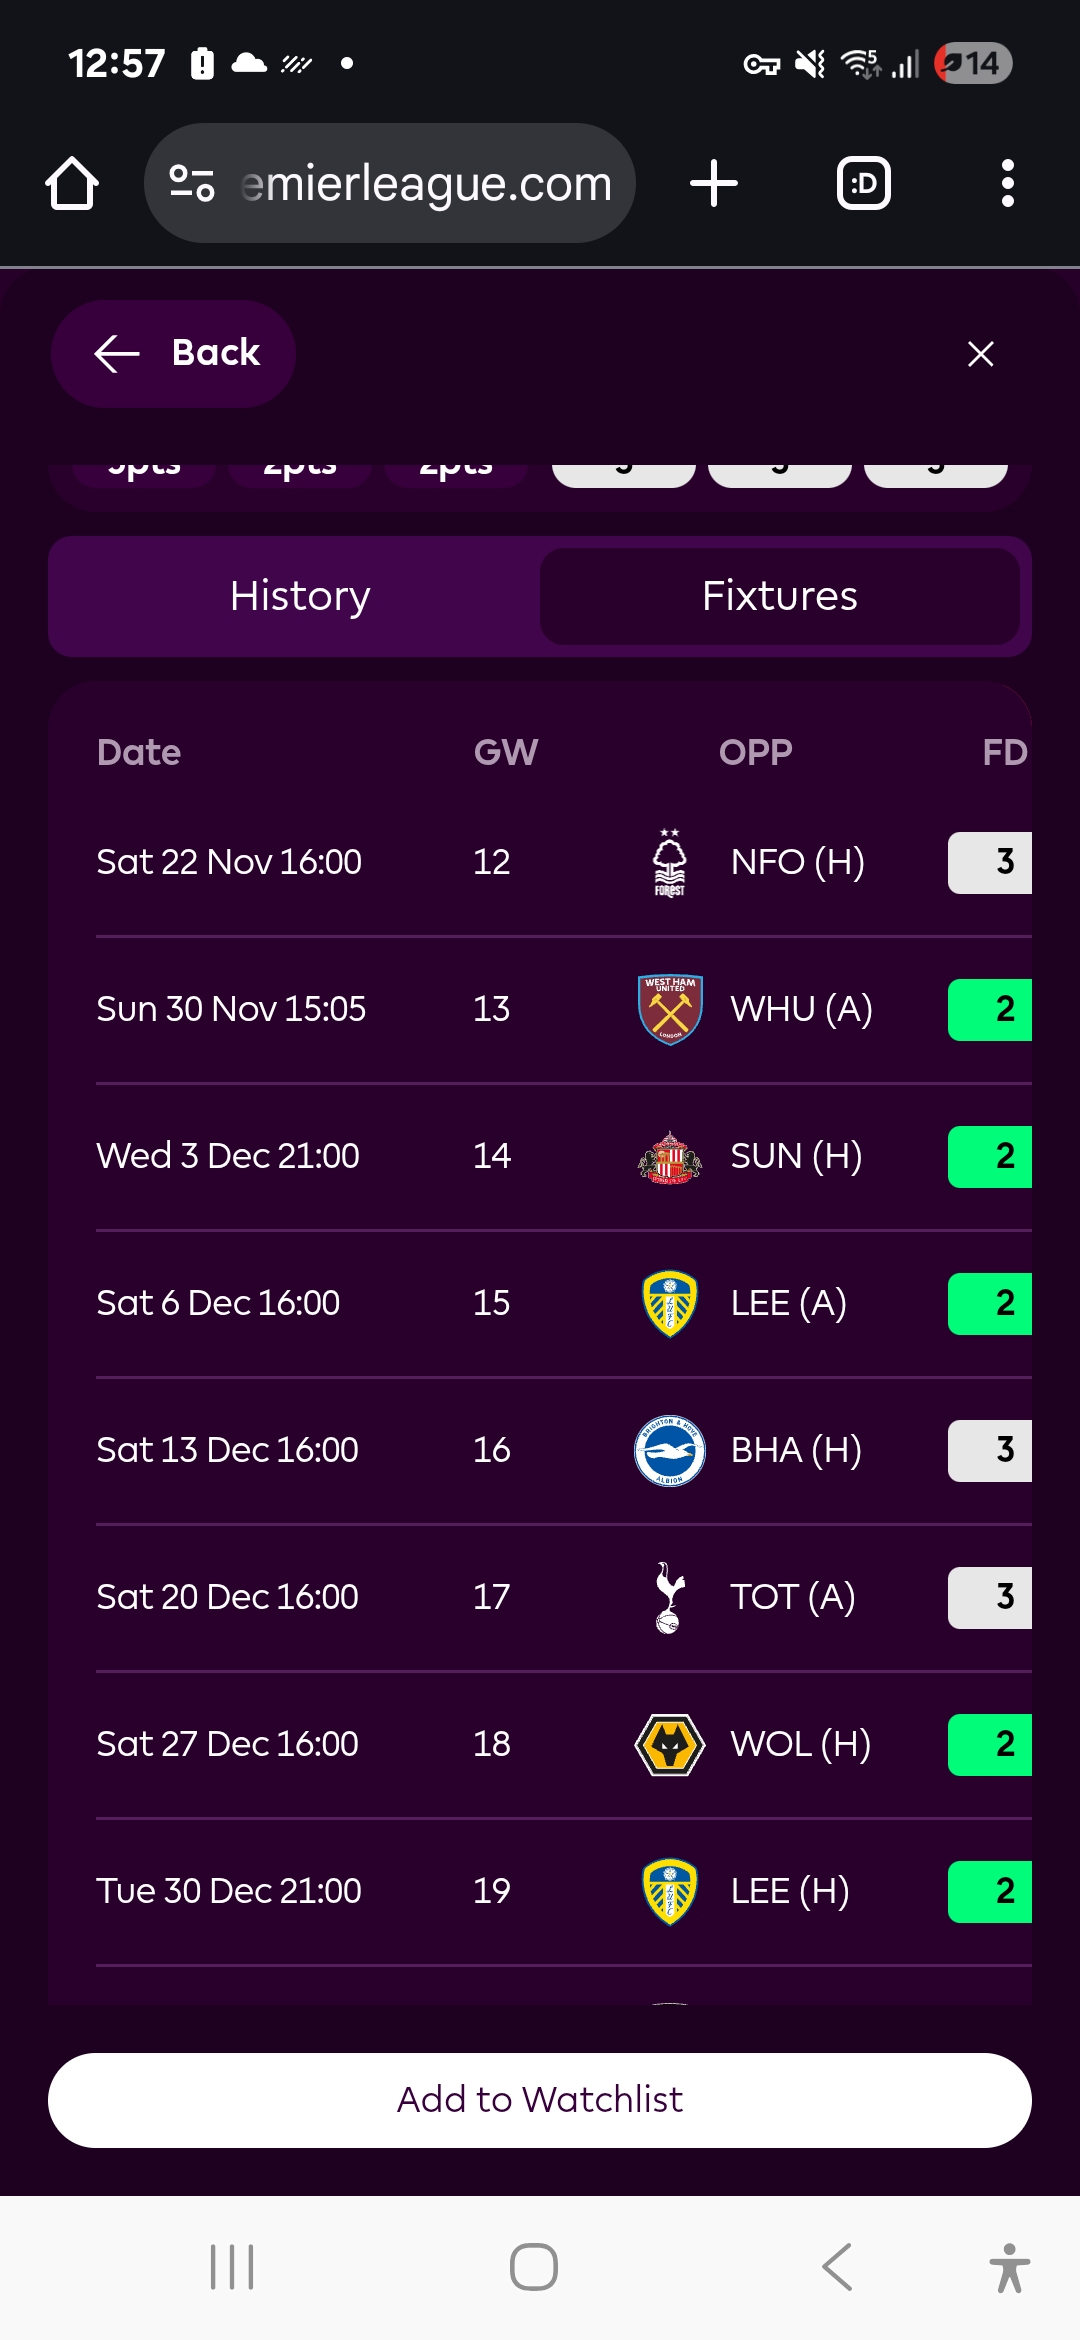Switch to the Fixtures tab
The image size is (1080, 2340).
(x=779, y=596)
